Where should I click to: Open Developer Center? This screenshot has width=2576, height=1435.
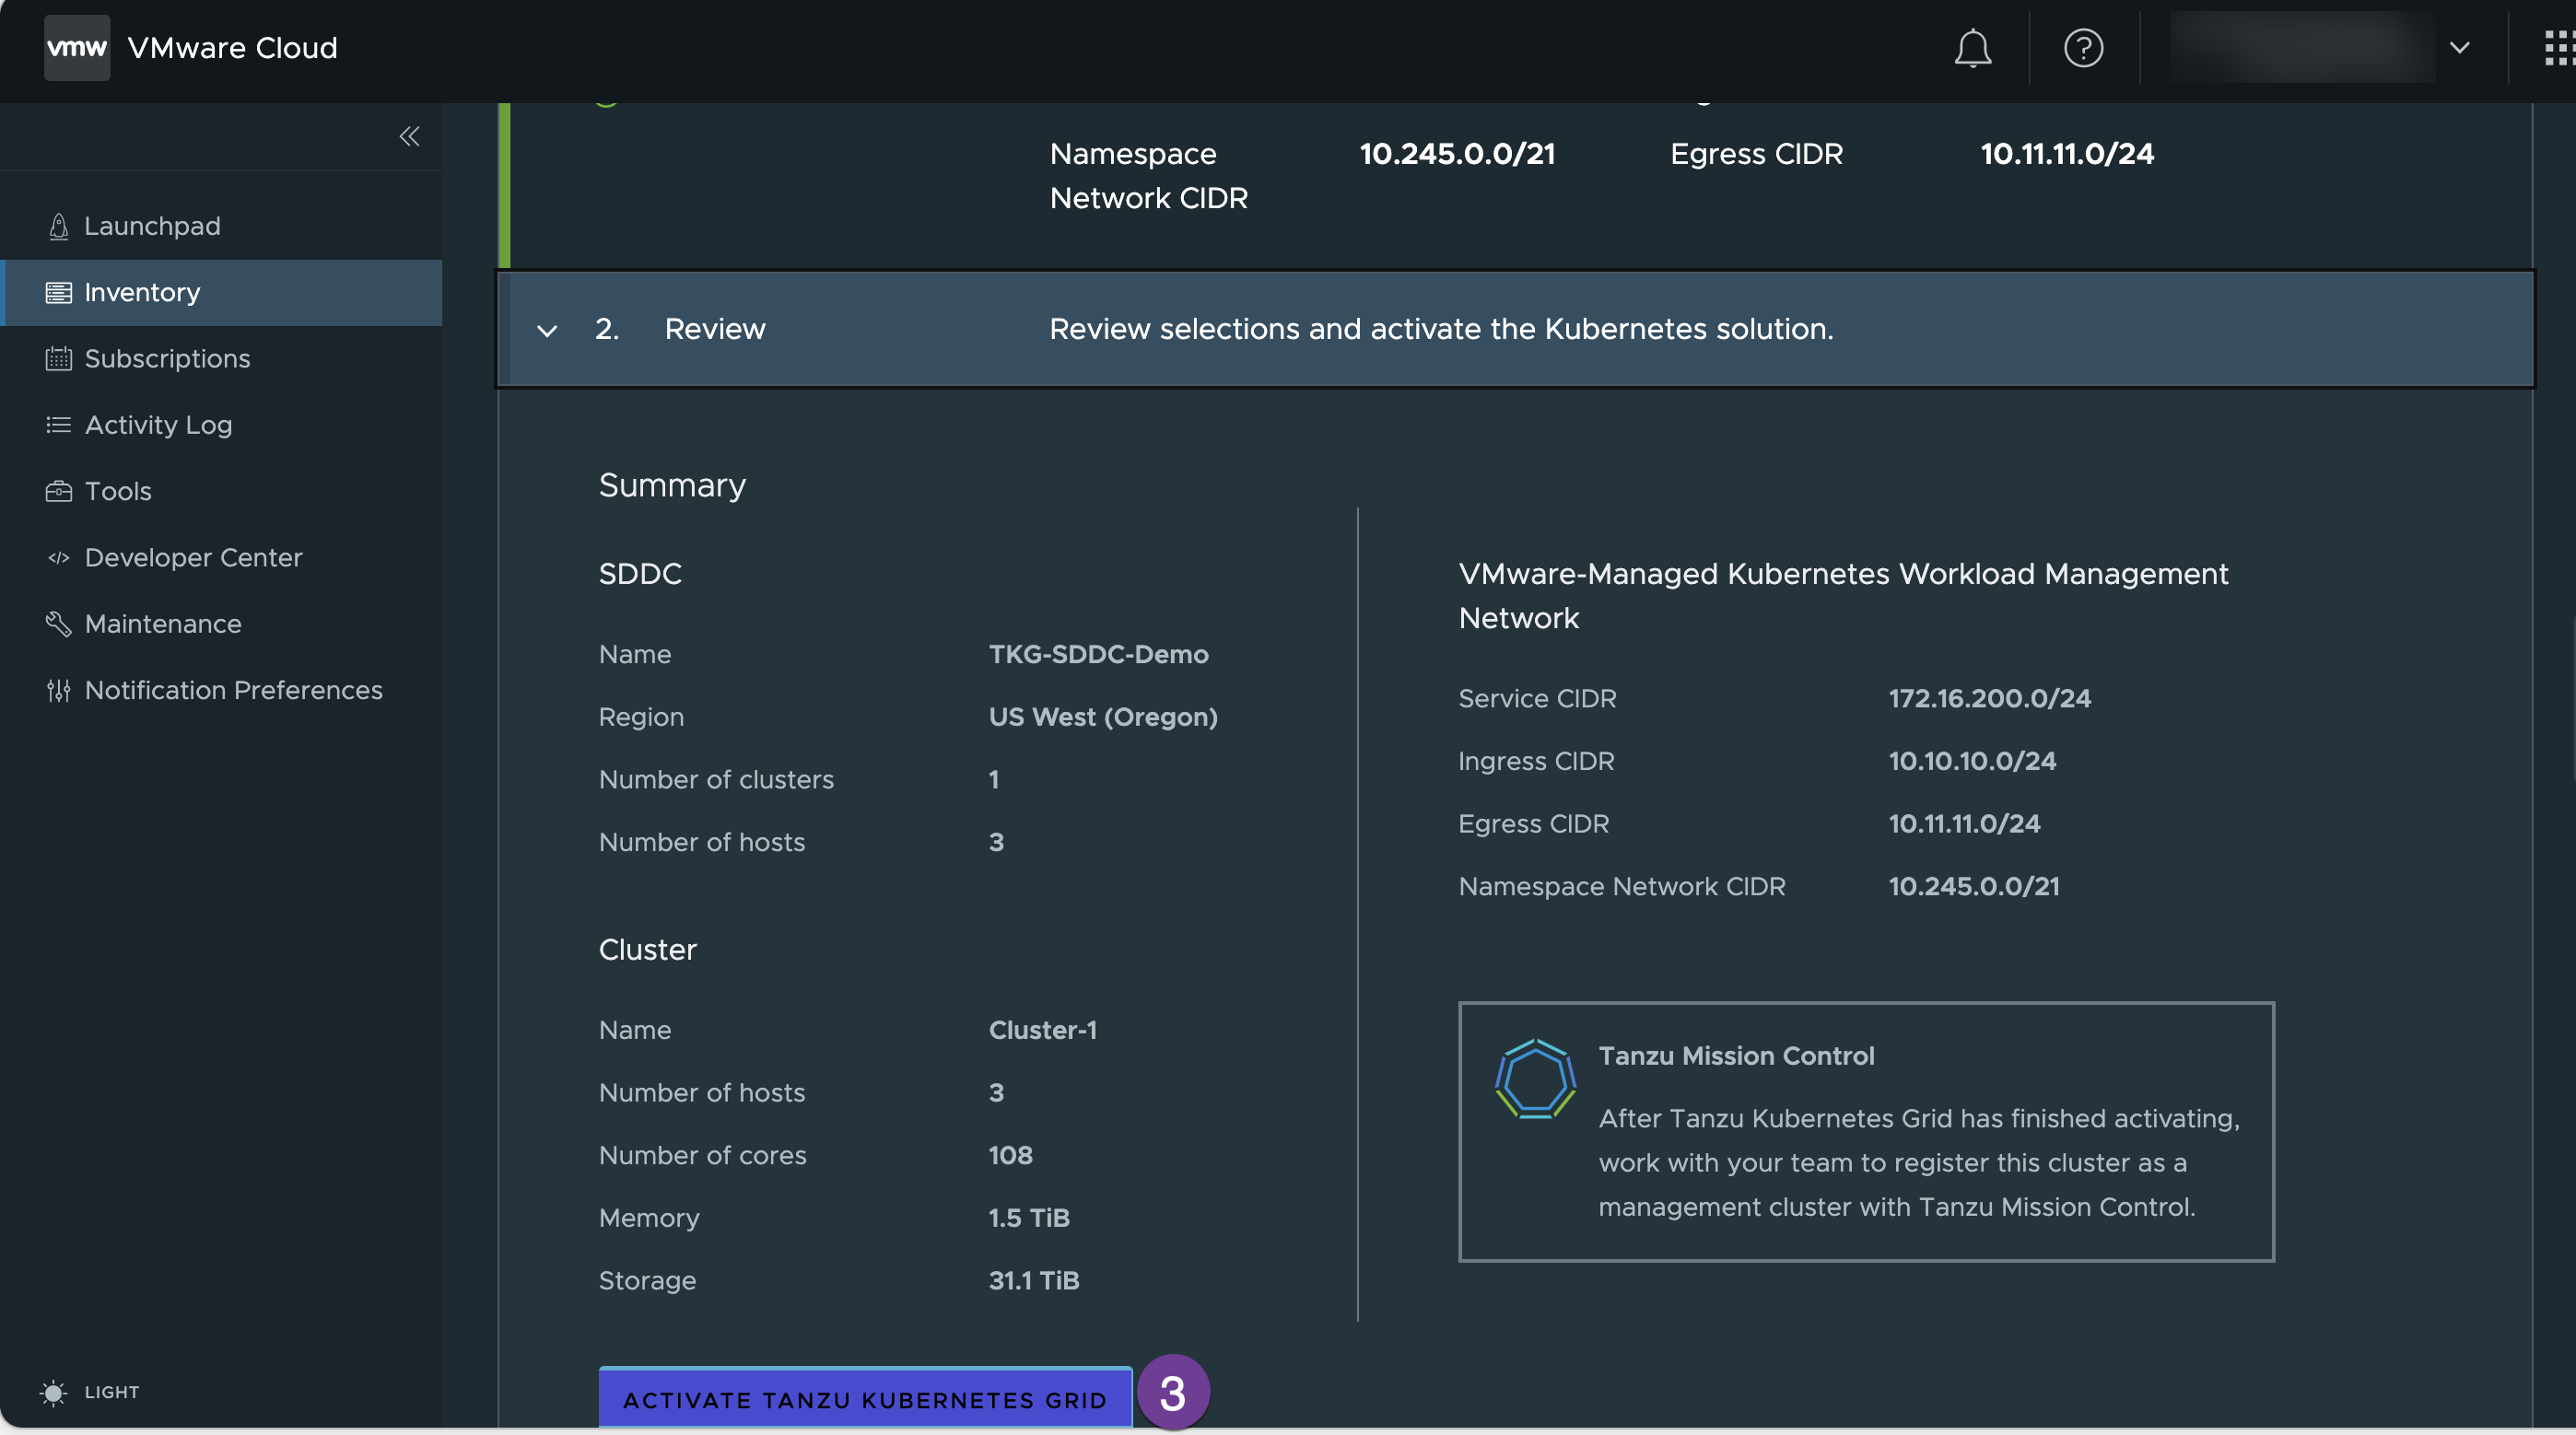pos(222,557)
